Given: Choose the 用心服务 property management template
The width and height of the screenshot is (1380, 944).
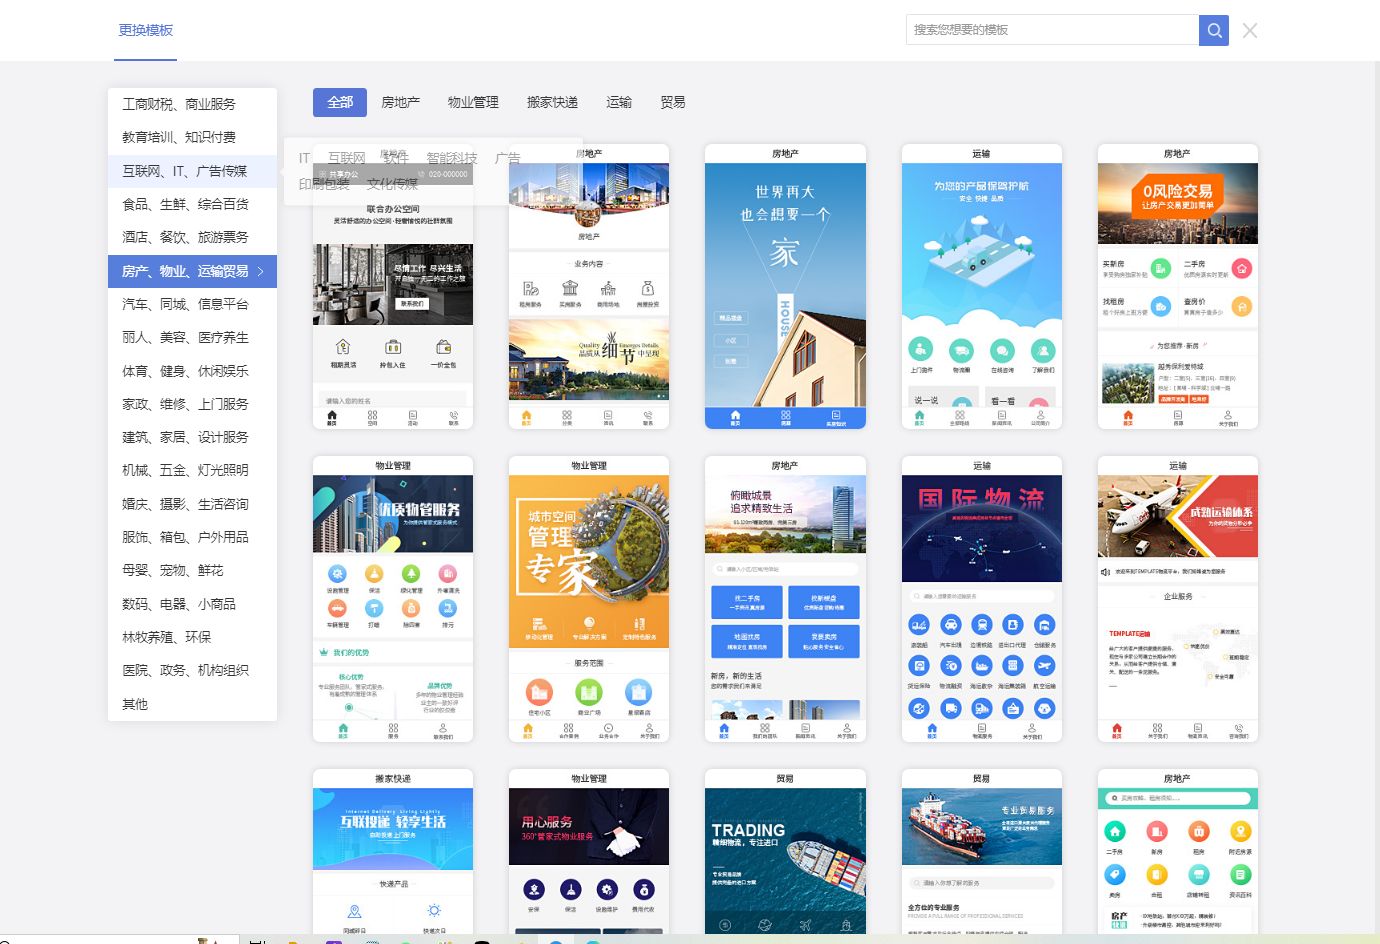Looking at the screenshot, I should click(x=589, y=852).
